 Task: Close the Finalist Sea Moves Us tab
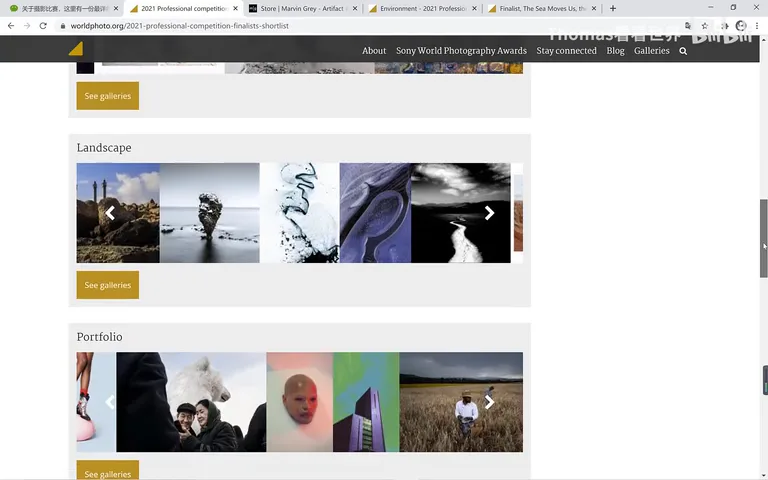pos(594,8)
